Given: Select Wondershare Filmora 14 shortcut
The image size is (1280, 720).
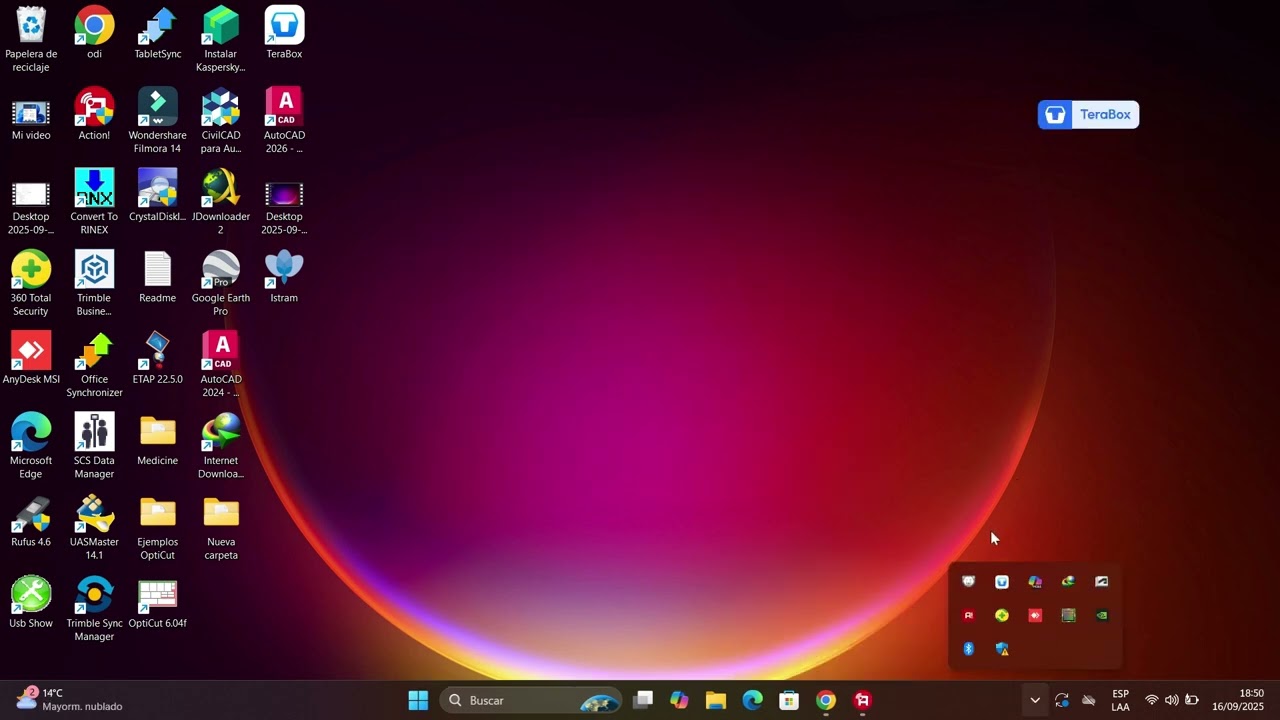Looking at the screenshot, I should tap(157, 121).
